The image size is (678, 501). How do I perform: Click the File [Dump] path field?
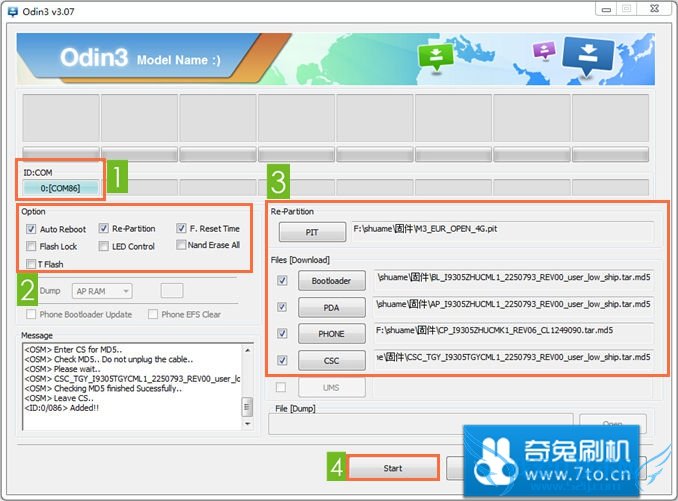click(420, 424)
